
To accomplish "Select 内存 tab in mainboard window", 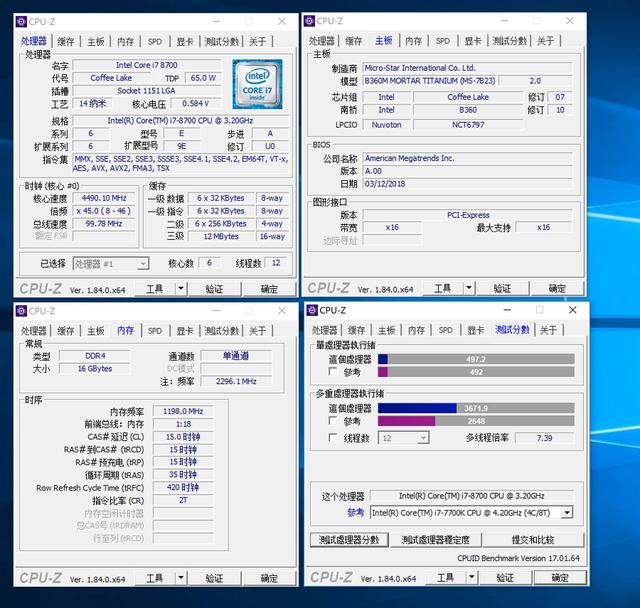I will [x=413, y=41].
